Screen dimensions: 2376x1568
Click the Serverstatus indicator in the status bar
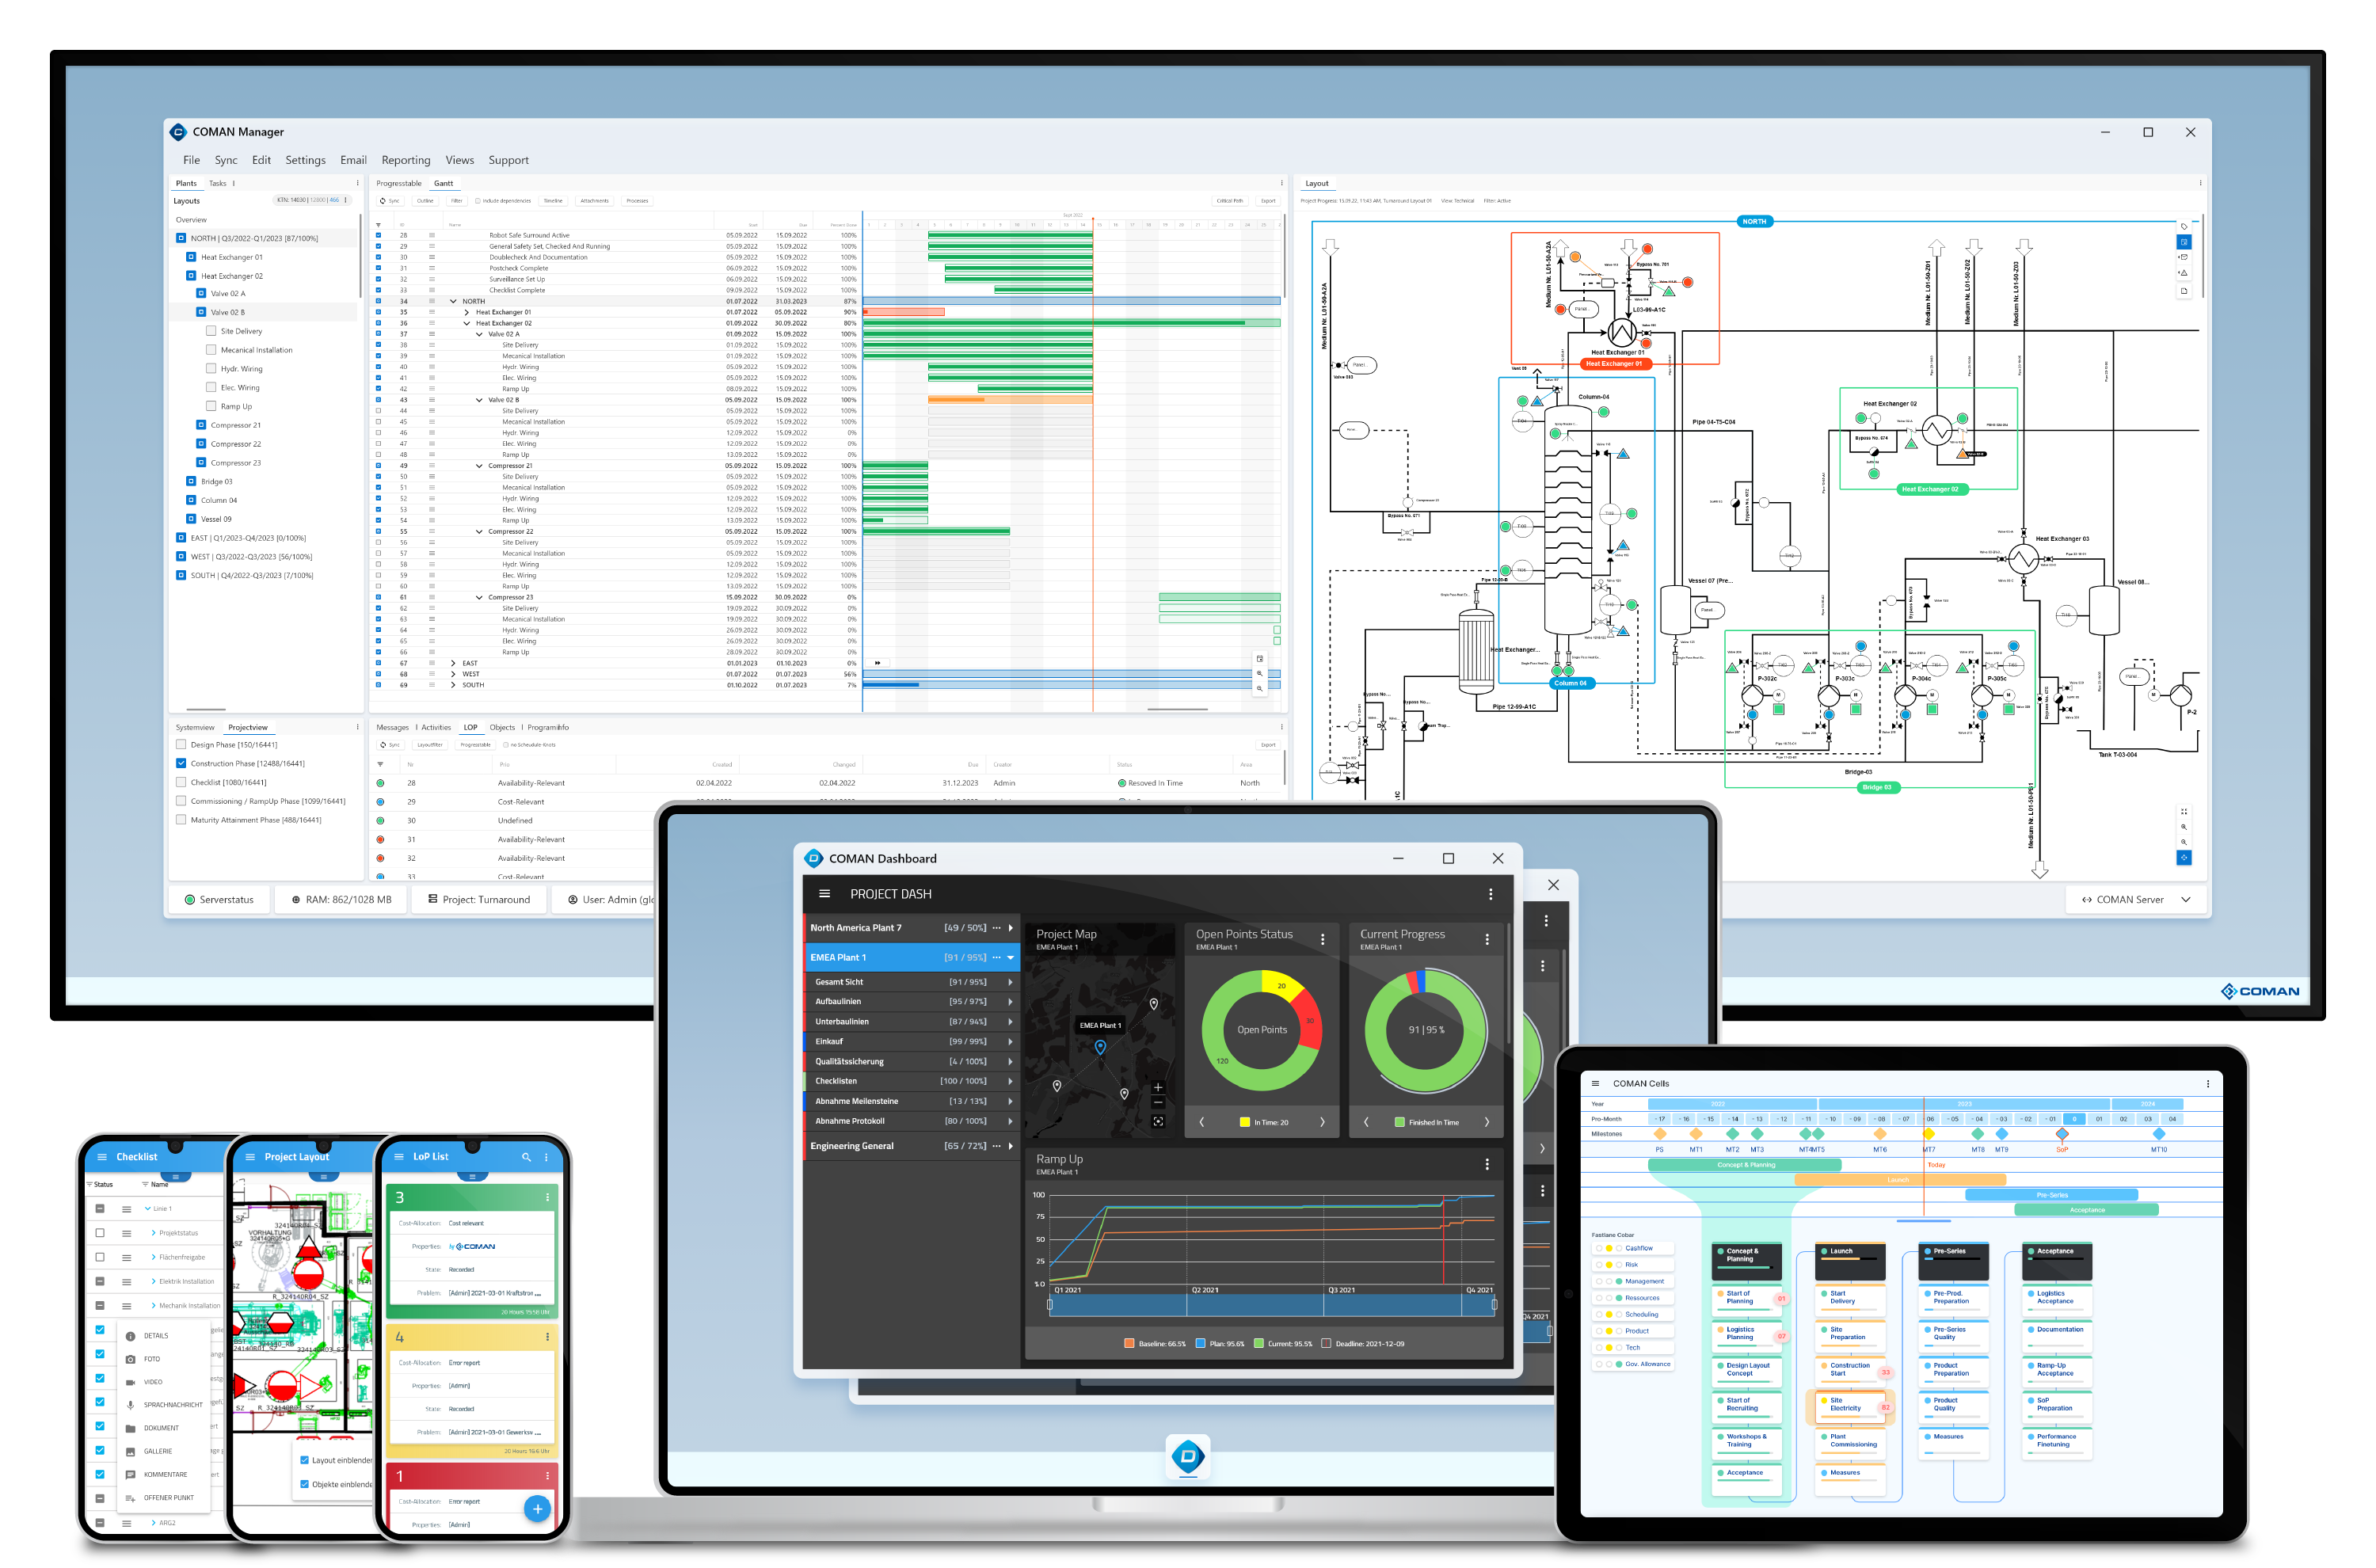[220, 899]
